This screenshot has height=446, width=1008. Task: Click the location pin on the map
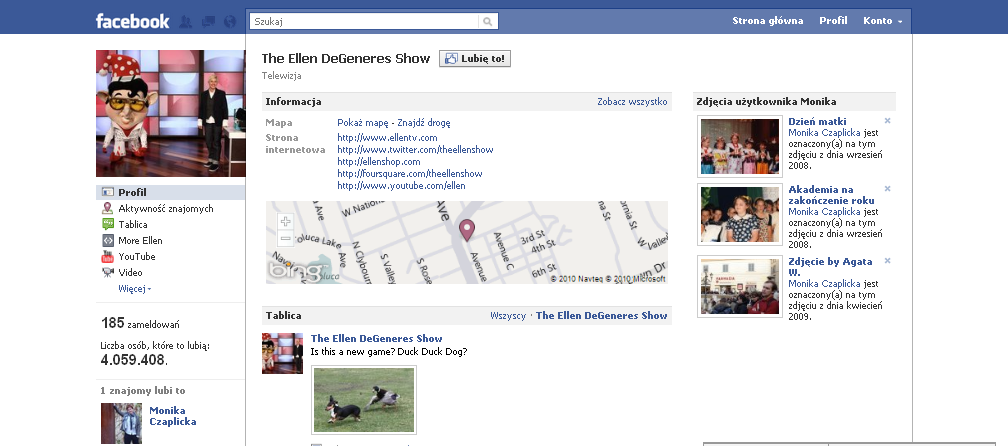466,229
